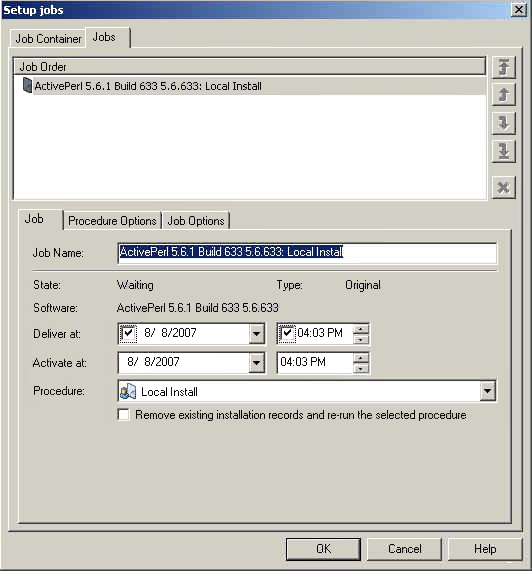Click the Local Install procedure icon
The image size is (532, 571).
128,391
